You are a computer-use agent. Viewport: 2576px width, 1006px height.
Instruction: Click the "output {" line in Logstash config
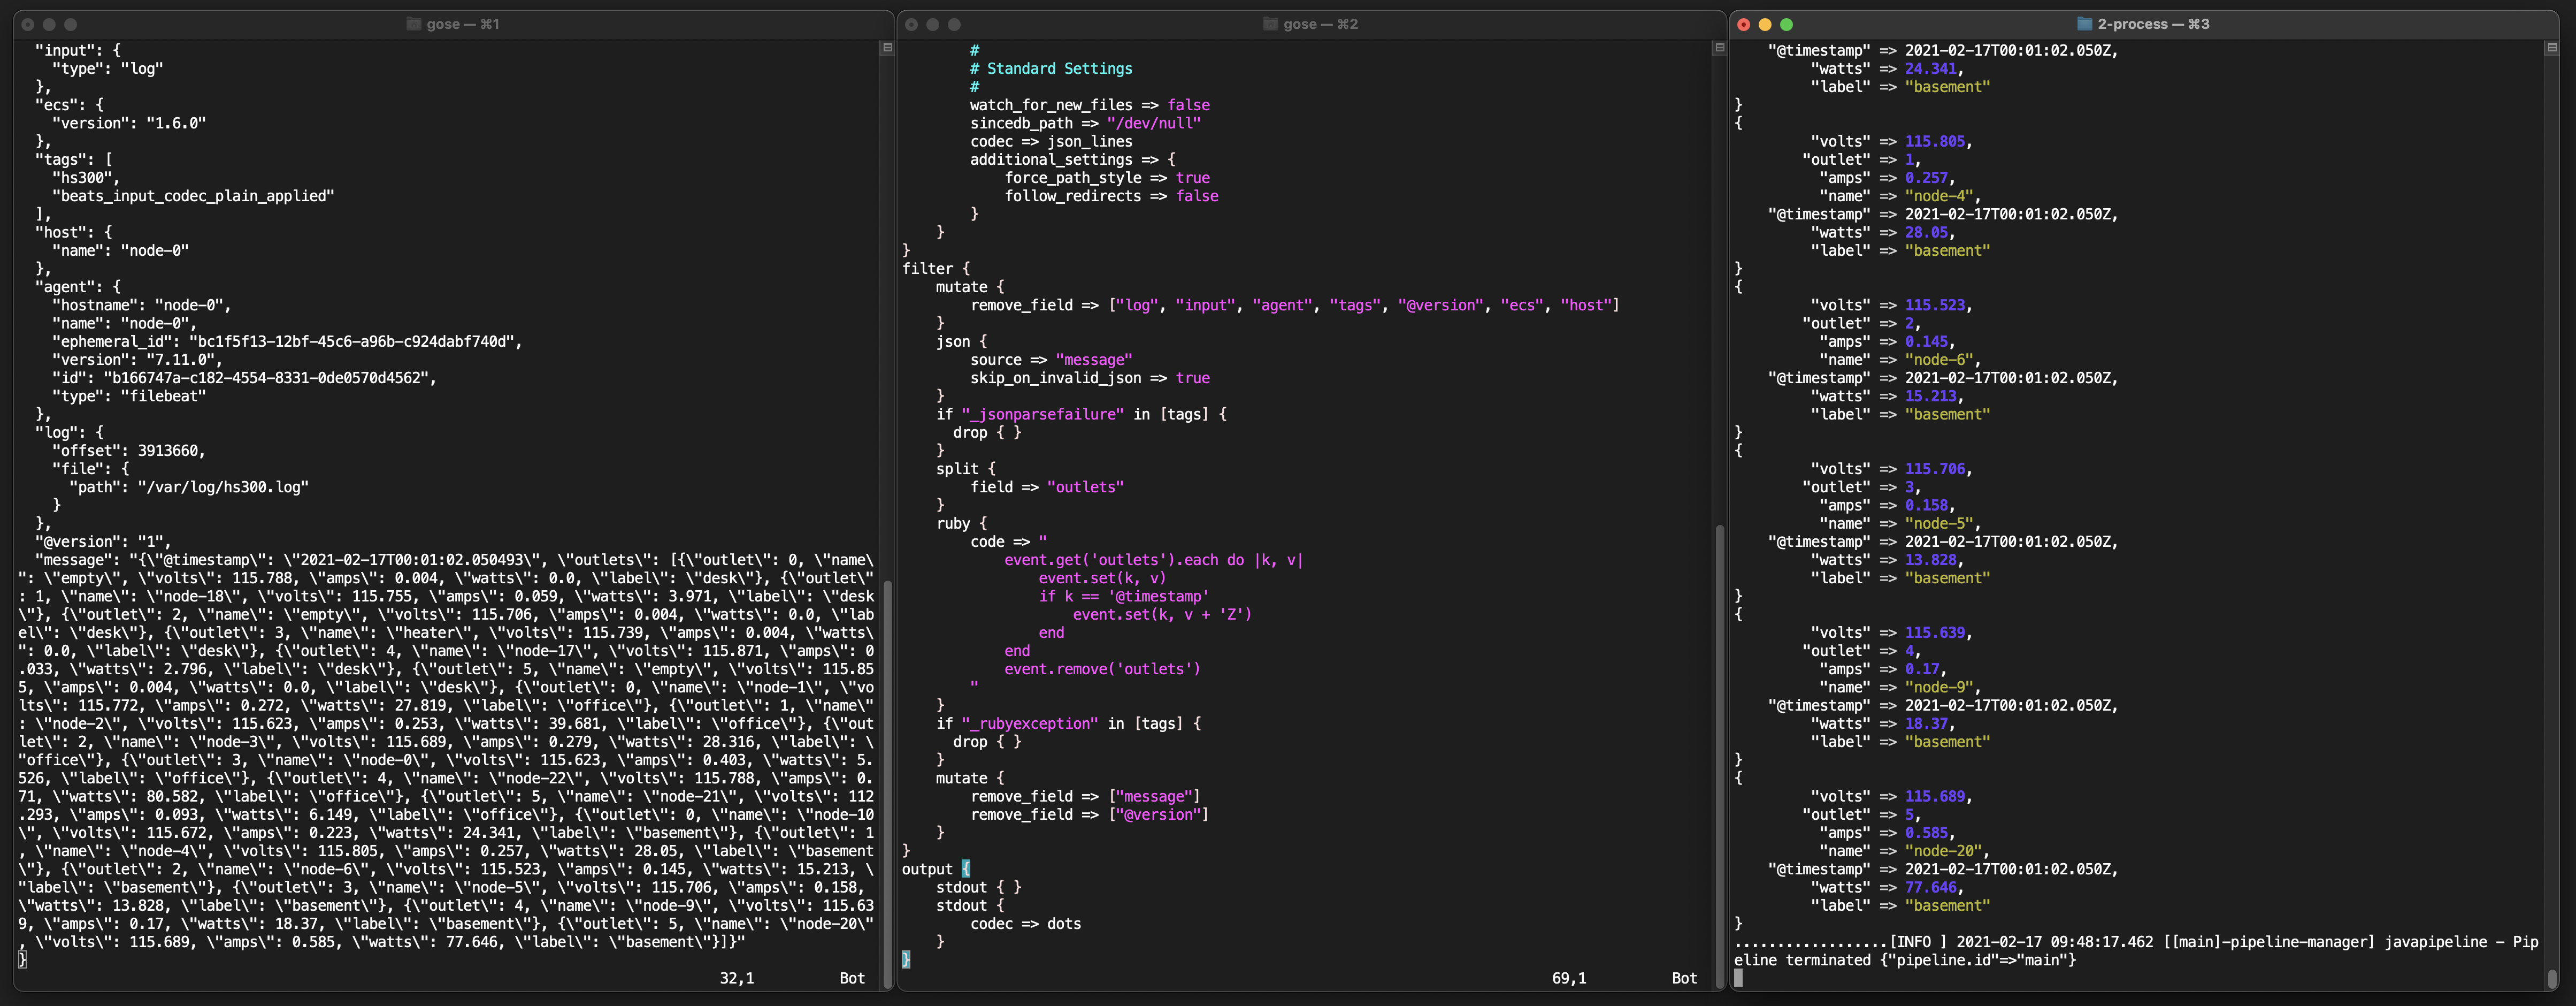(935, 869)
